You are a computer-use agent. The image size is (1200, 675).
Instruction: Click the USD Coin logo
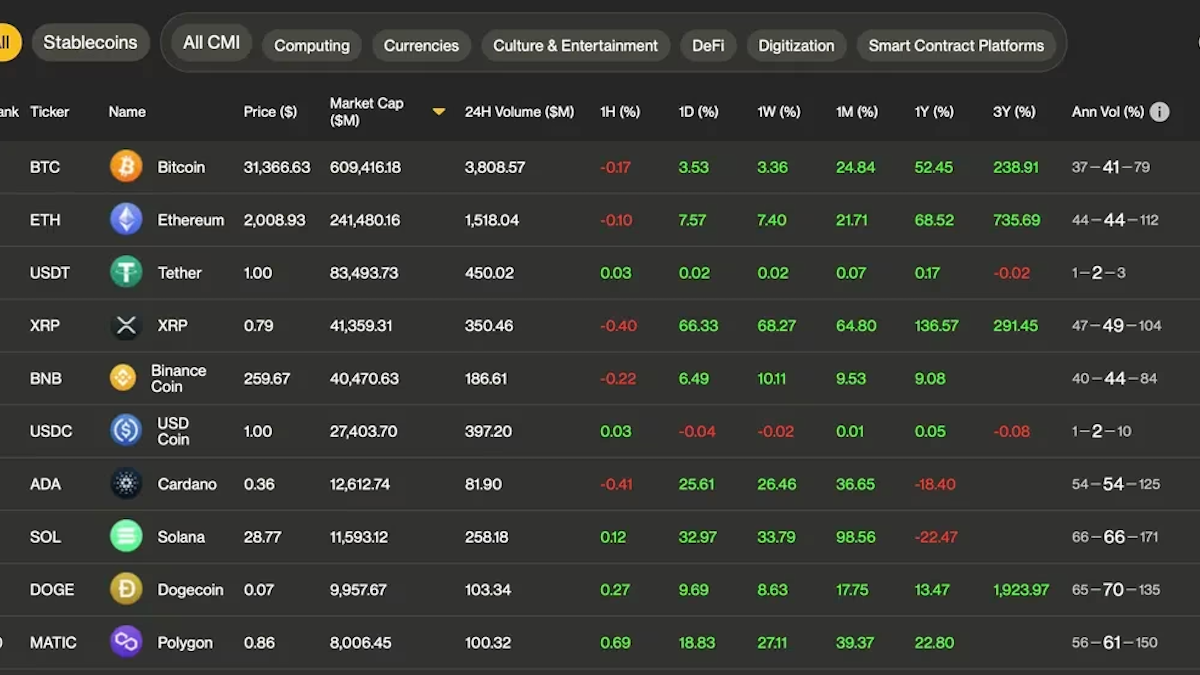coord(126,431)
